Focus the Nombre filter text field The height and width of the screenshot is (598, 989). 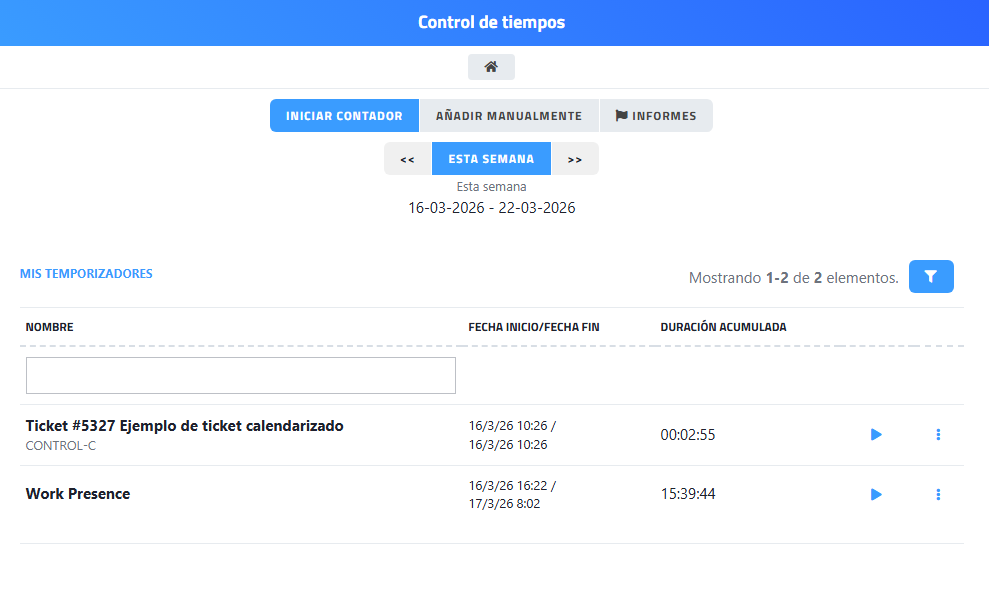tap(240, 375)
